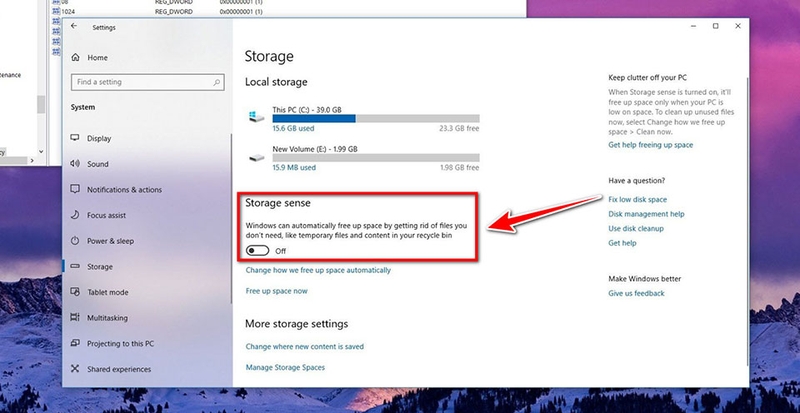Screen dimensions: 800x413
Task: Click the This PC (C:) usage bar
Action: point(376,118)
